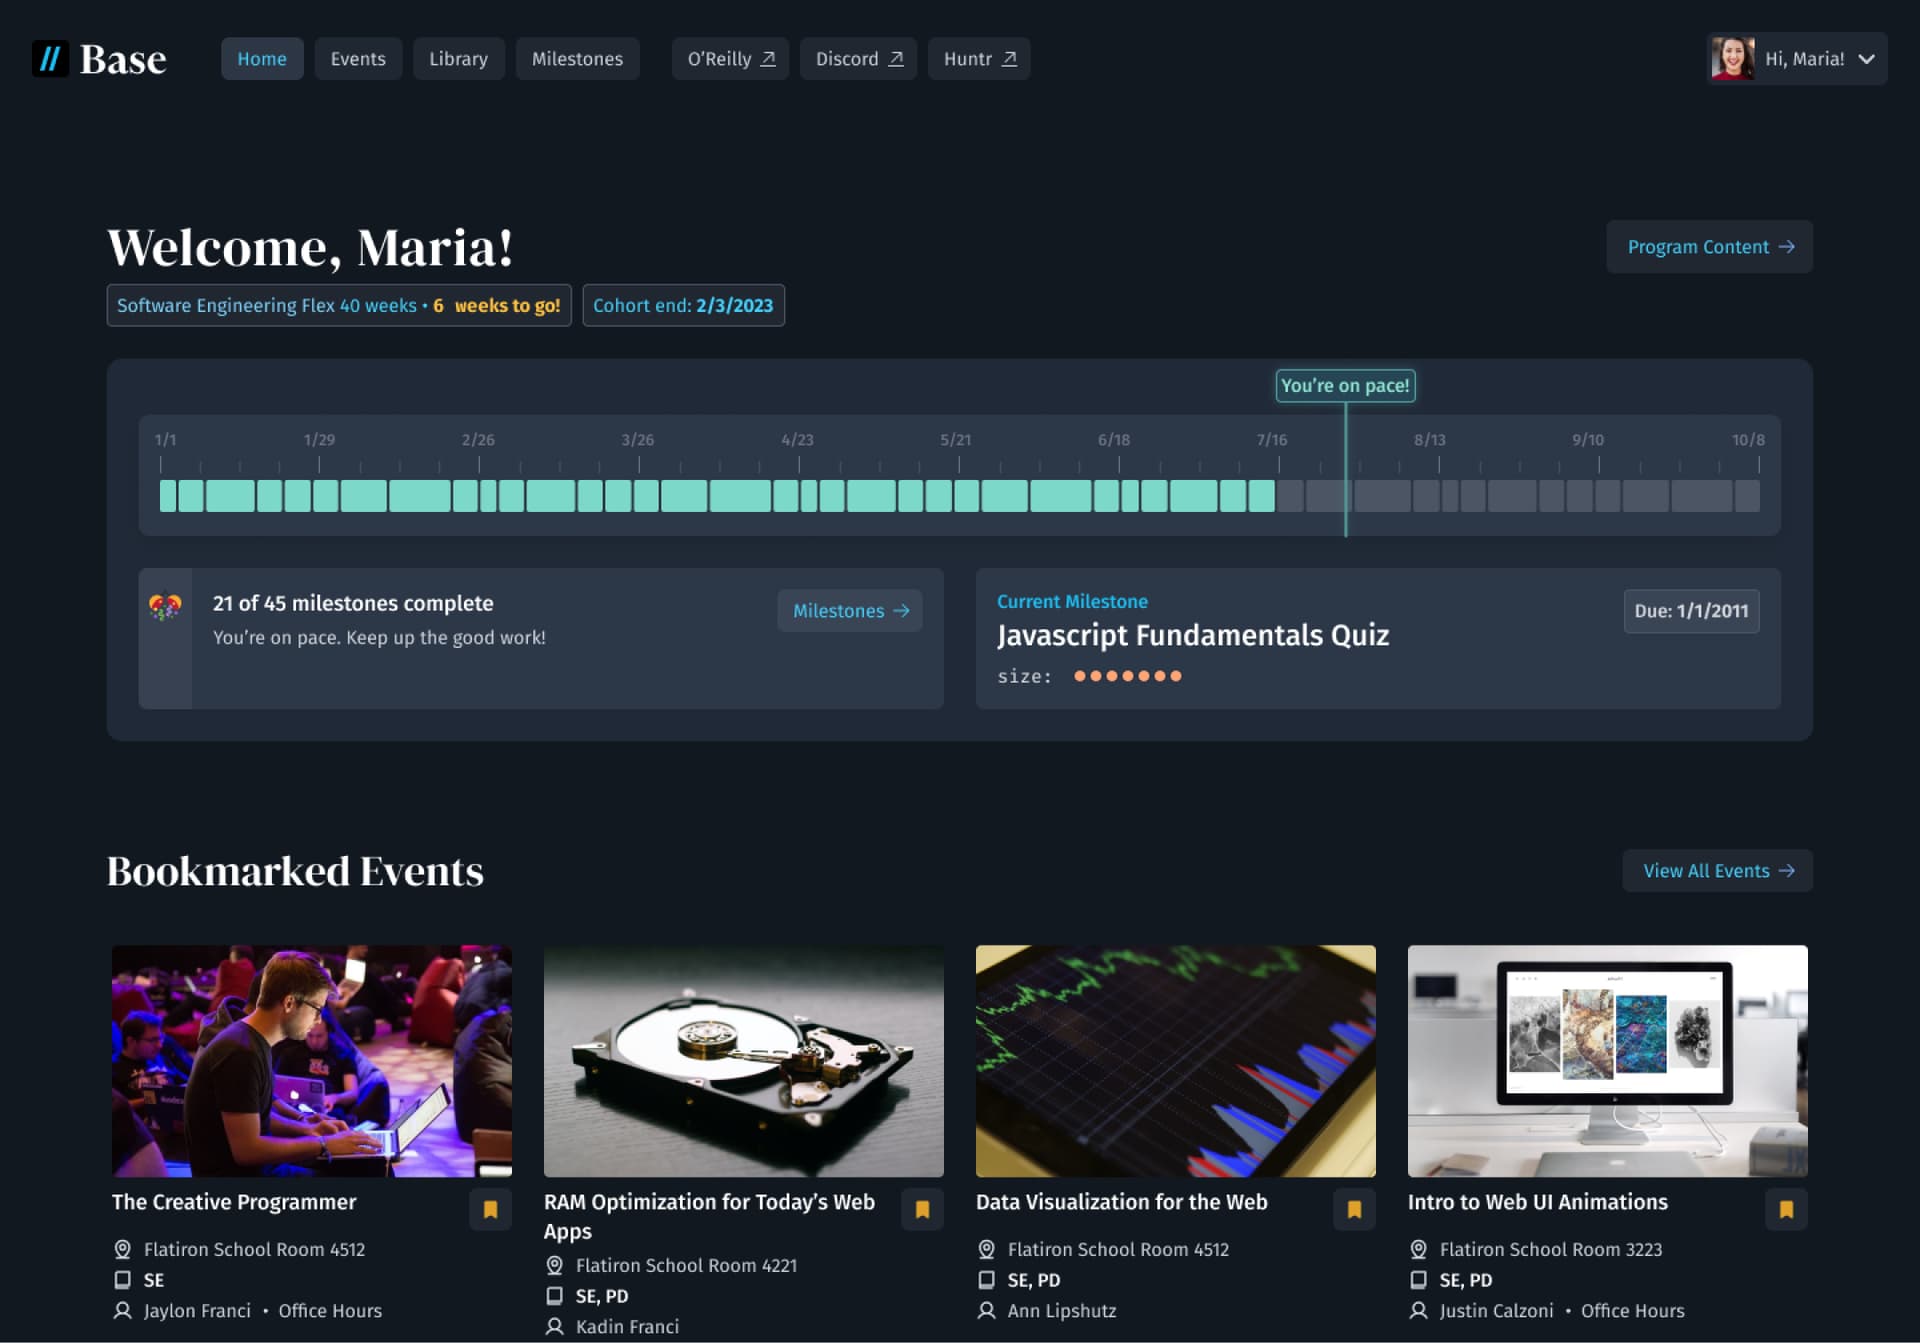This screenshot has width=1920, height=1343.
Task: Click Maria's profile avatar picture
Action: pos(1733,59)
